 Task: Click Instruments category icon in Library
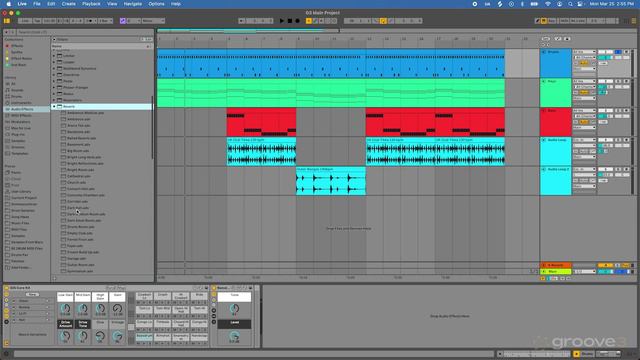point(7,103)
